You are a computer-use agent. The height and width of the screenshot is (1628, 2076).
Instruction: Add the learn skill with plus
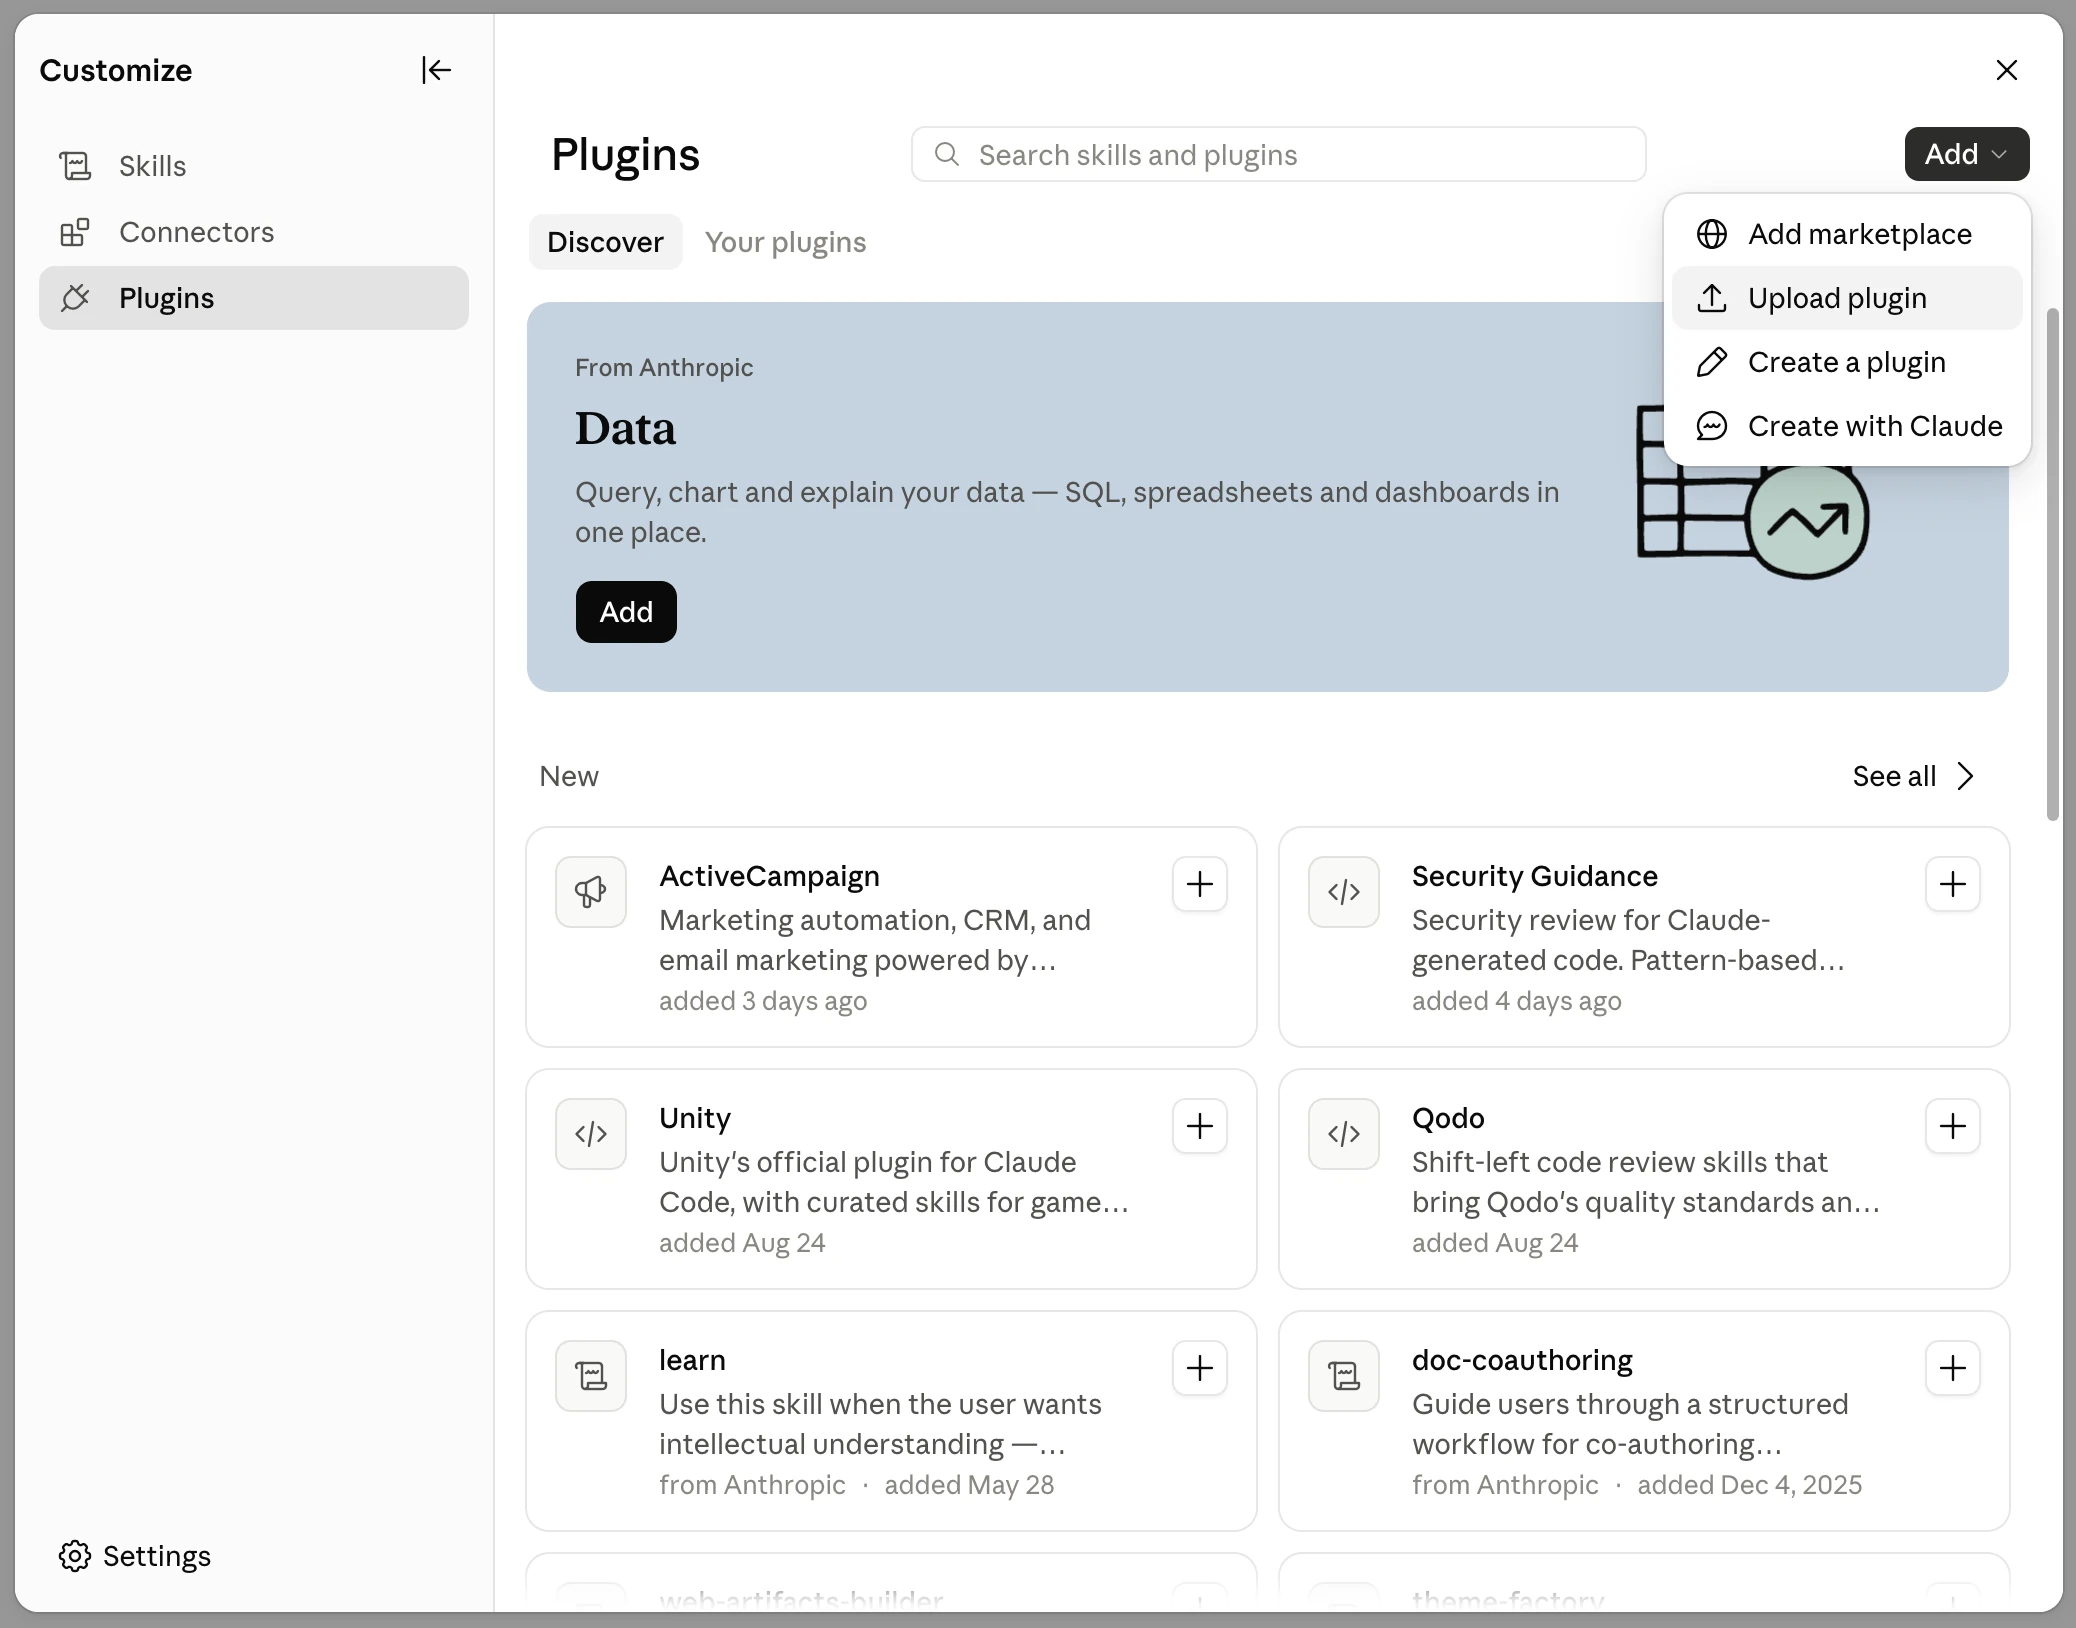click(1200, 1368)
